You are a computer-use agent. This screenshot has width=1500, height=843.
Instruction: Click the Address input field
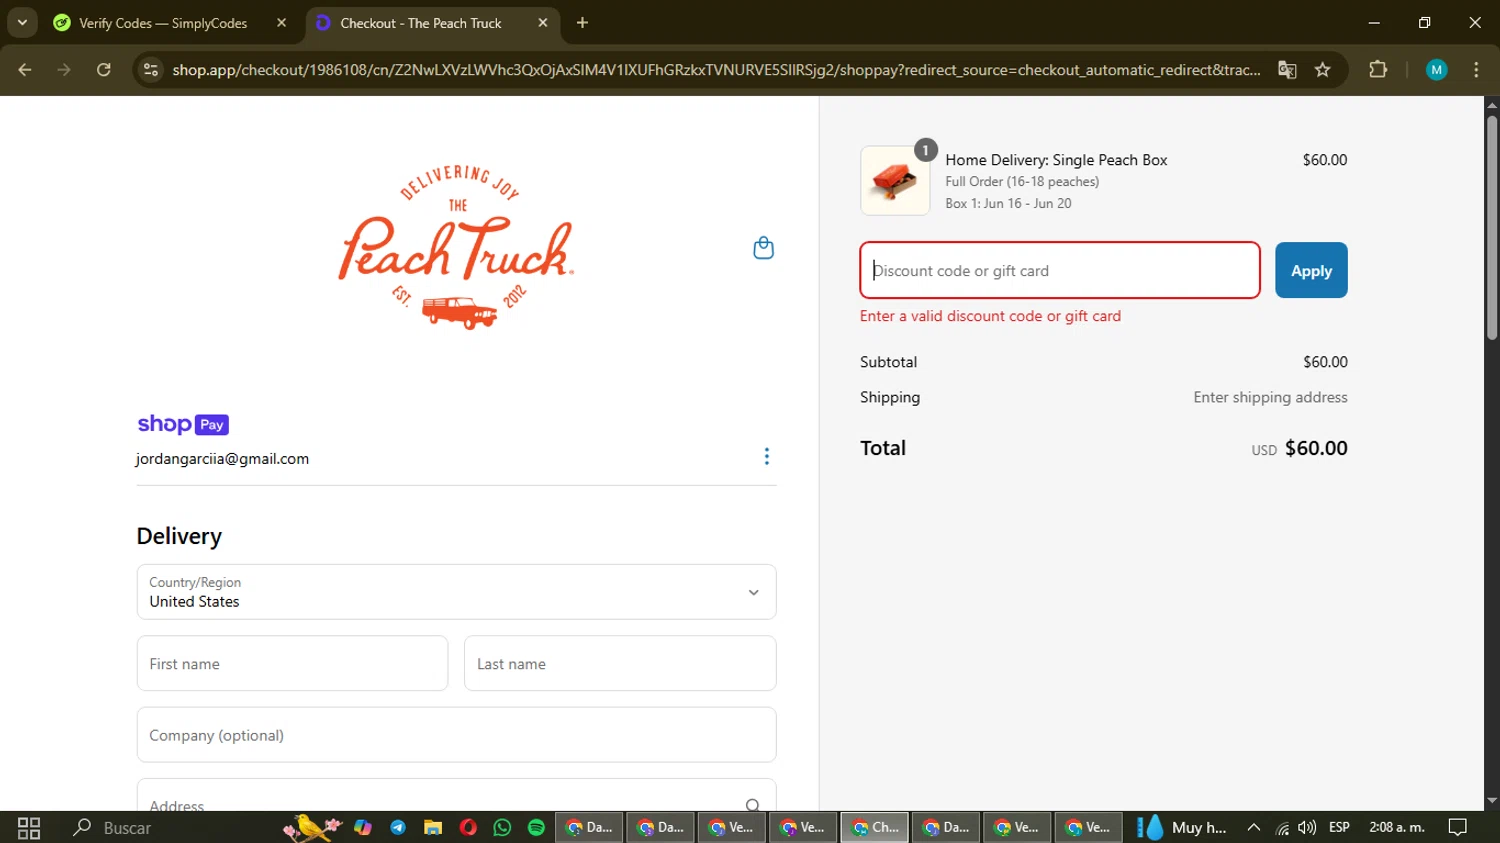[456, 796]
